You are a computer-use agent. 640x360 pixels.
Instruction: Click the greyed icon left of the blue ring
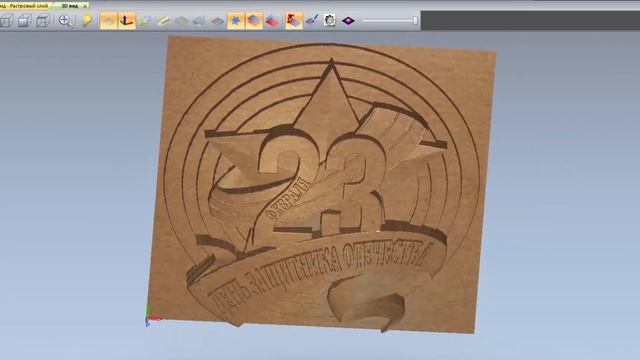point(199,20)
